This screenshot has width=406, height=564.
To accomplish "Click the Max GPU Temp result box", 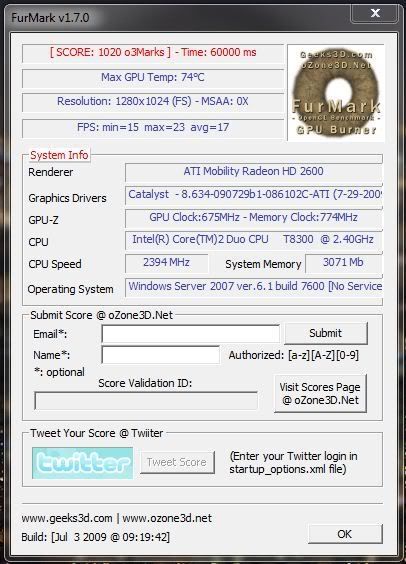I will pos(153,78).
